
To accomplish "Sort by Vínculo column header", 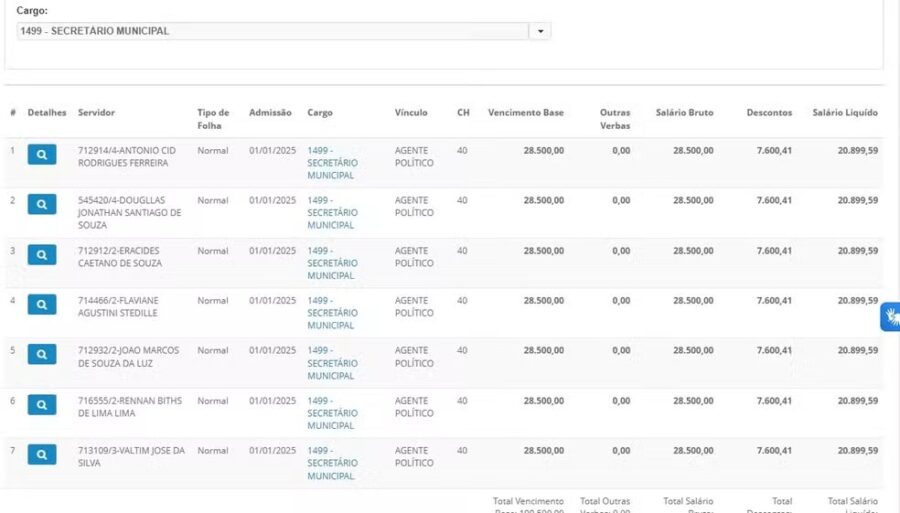I will [411, 113].
